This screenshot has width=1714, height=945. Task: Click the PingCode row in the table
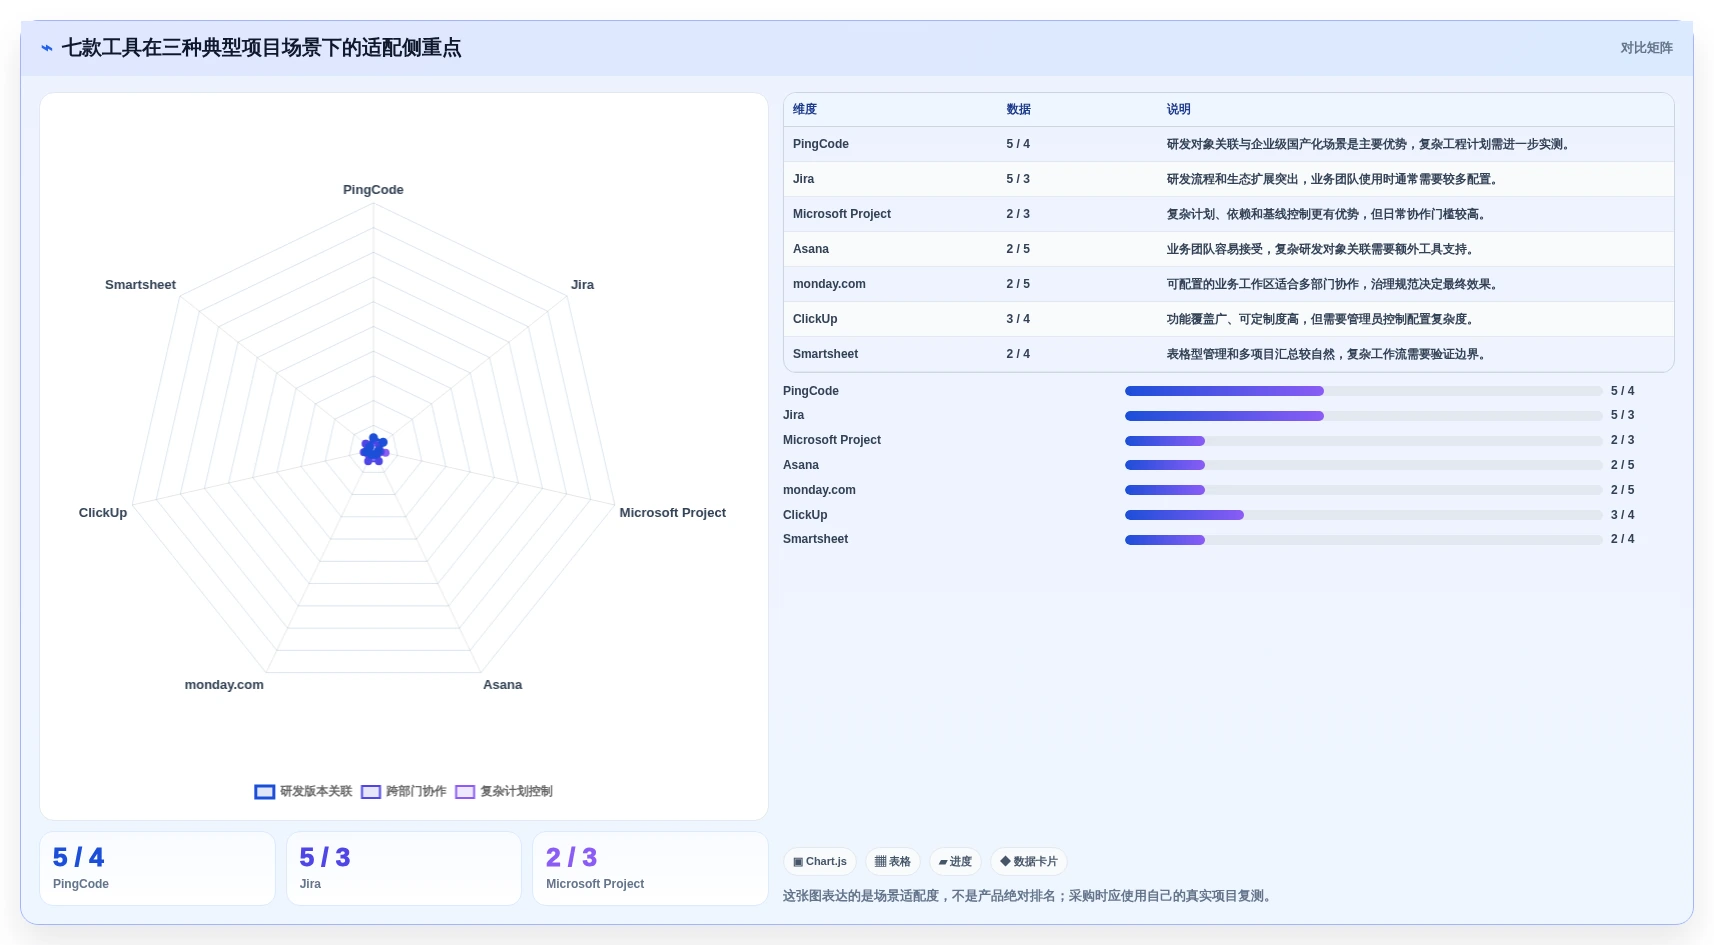point(1228,144)
